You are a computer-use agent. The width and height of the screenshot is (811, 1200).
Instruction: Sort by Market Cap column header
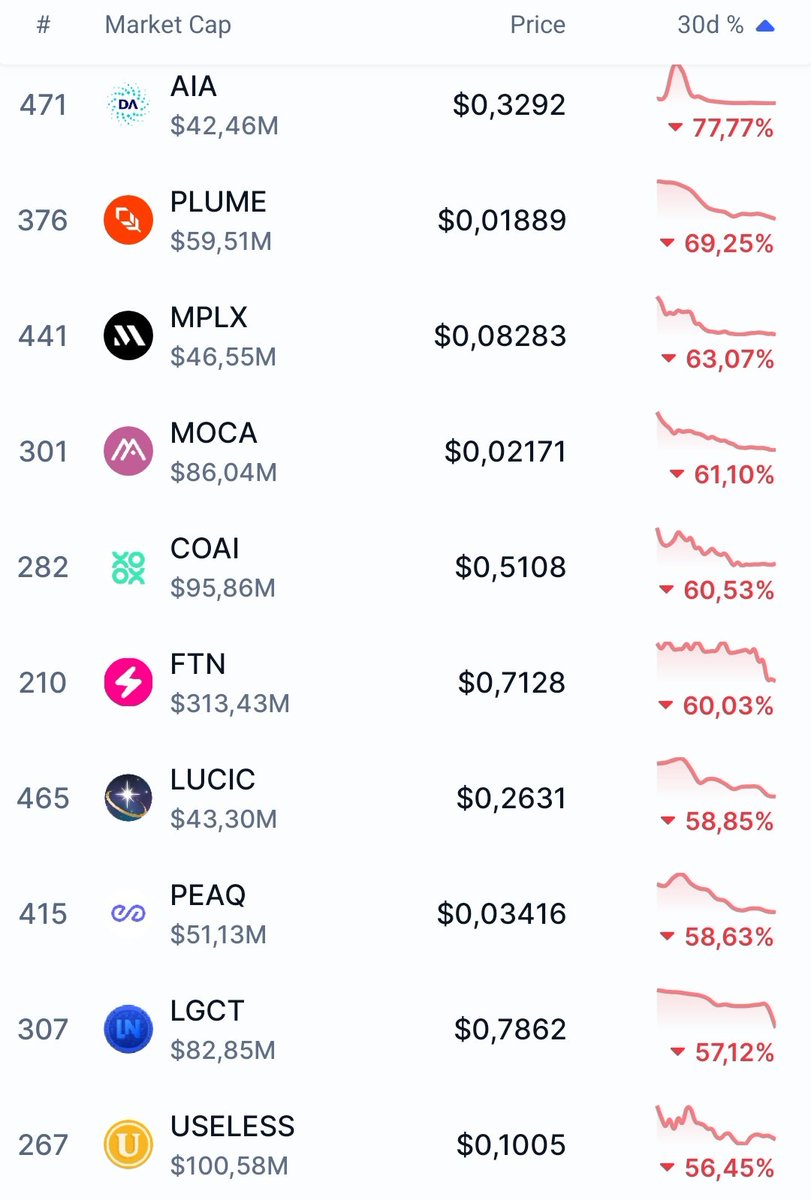point(167,26)
